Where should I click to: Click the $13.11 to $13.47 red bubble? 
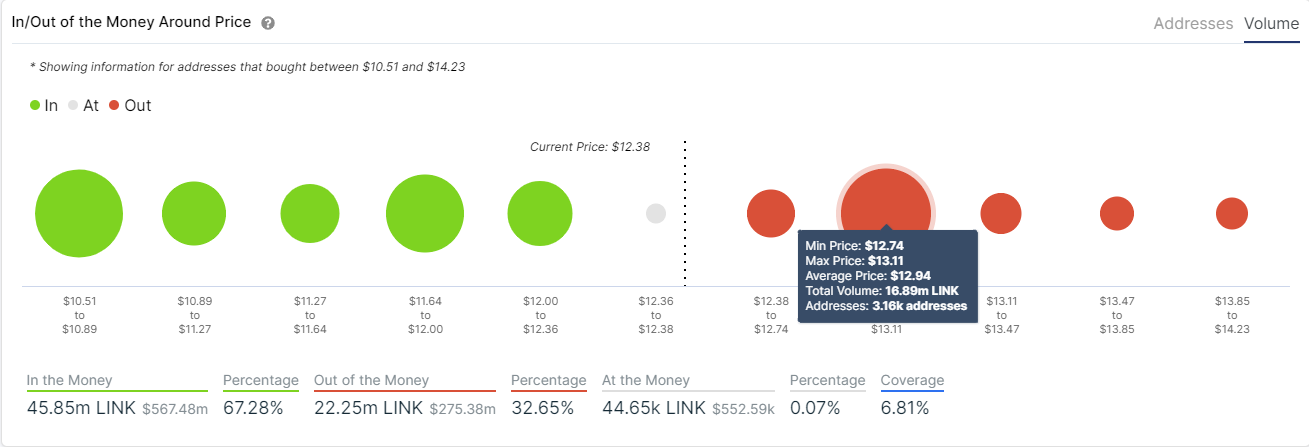[1001, 213]
